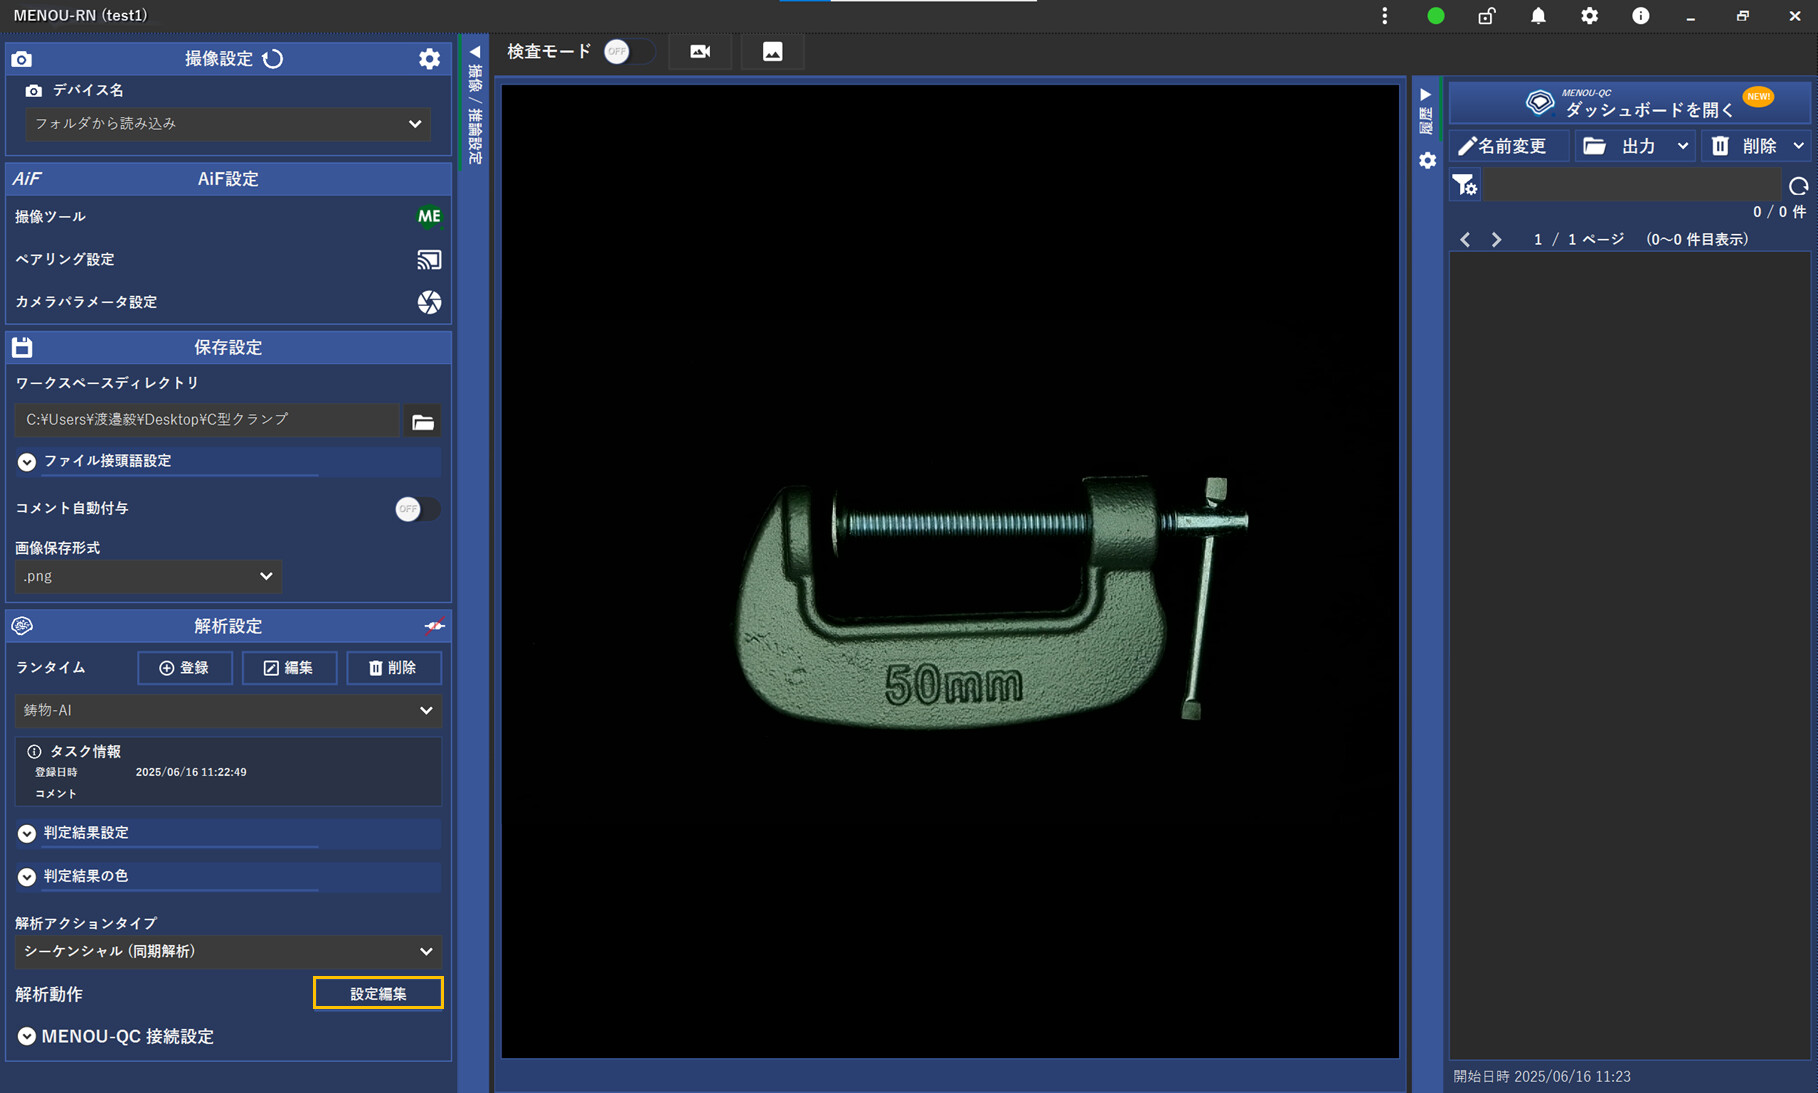The image size is (1818, 1093).
Task: Expand ファイル接頭語設定 section
Action: 27,461
